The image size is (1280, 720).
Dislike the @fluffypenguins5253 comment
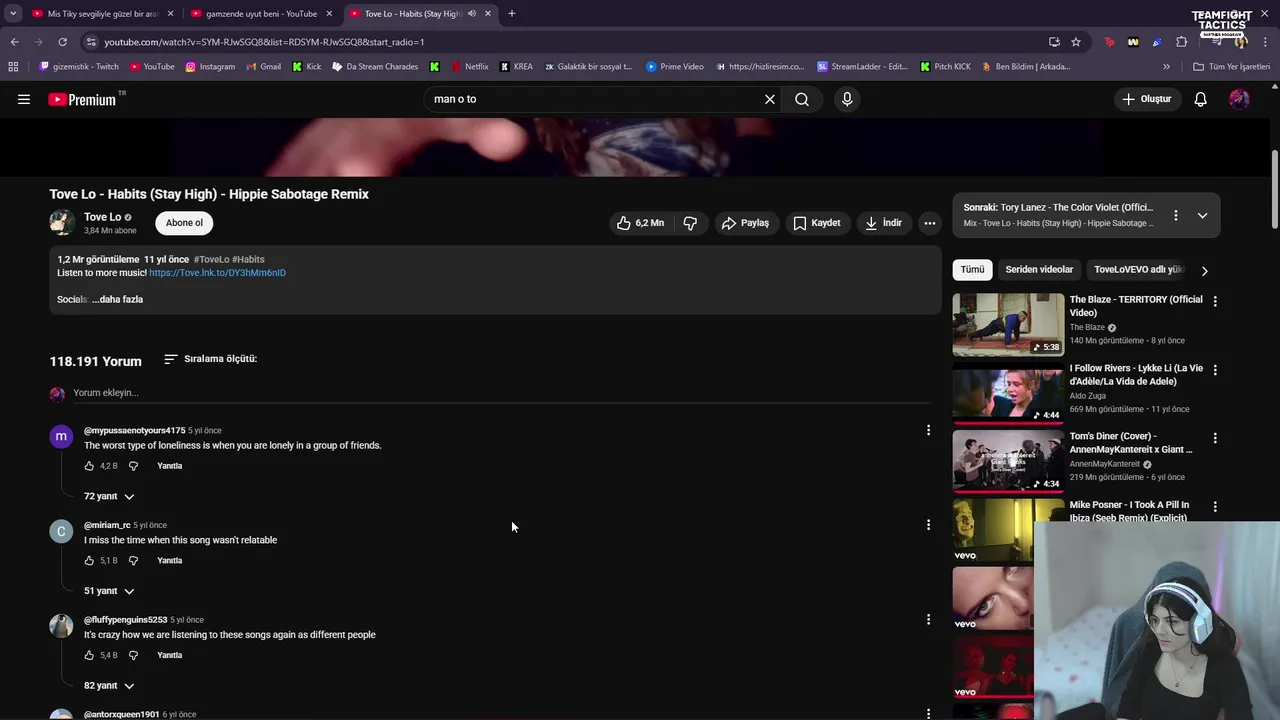click(133, 656)
